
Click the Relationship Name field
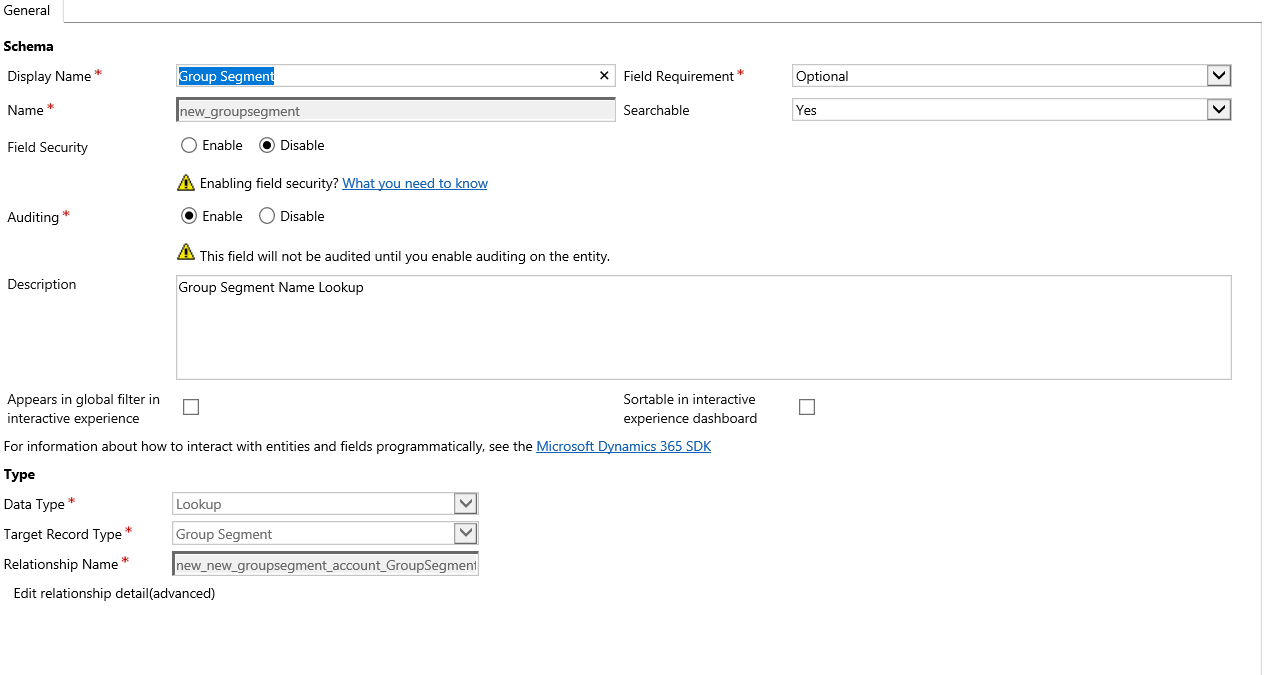[x=326, y=565]
